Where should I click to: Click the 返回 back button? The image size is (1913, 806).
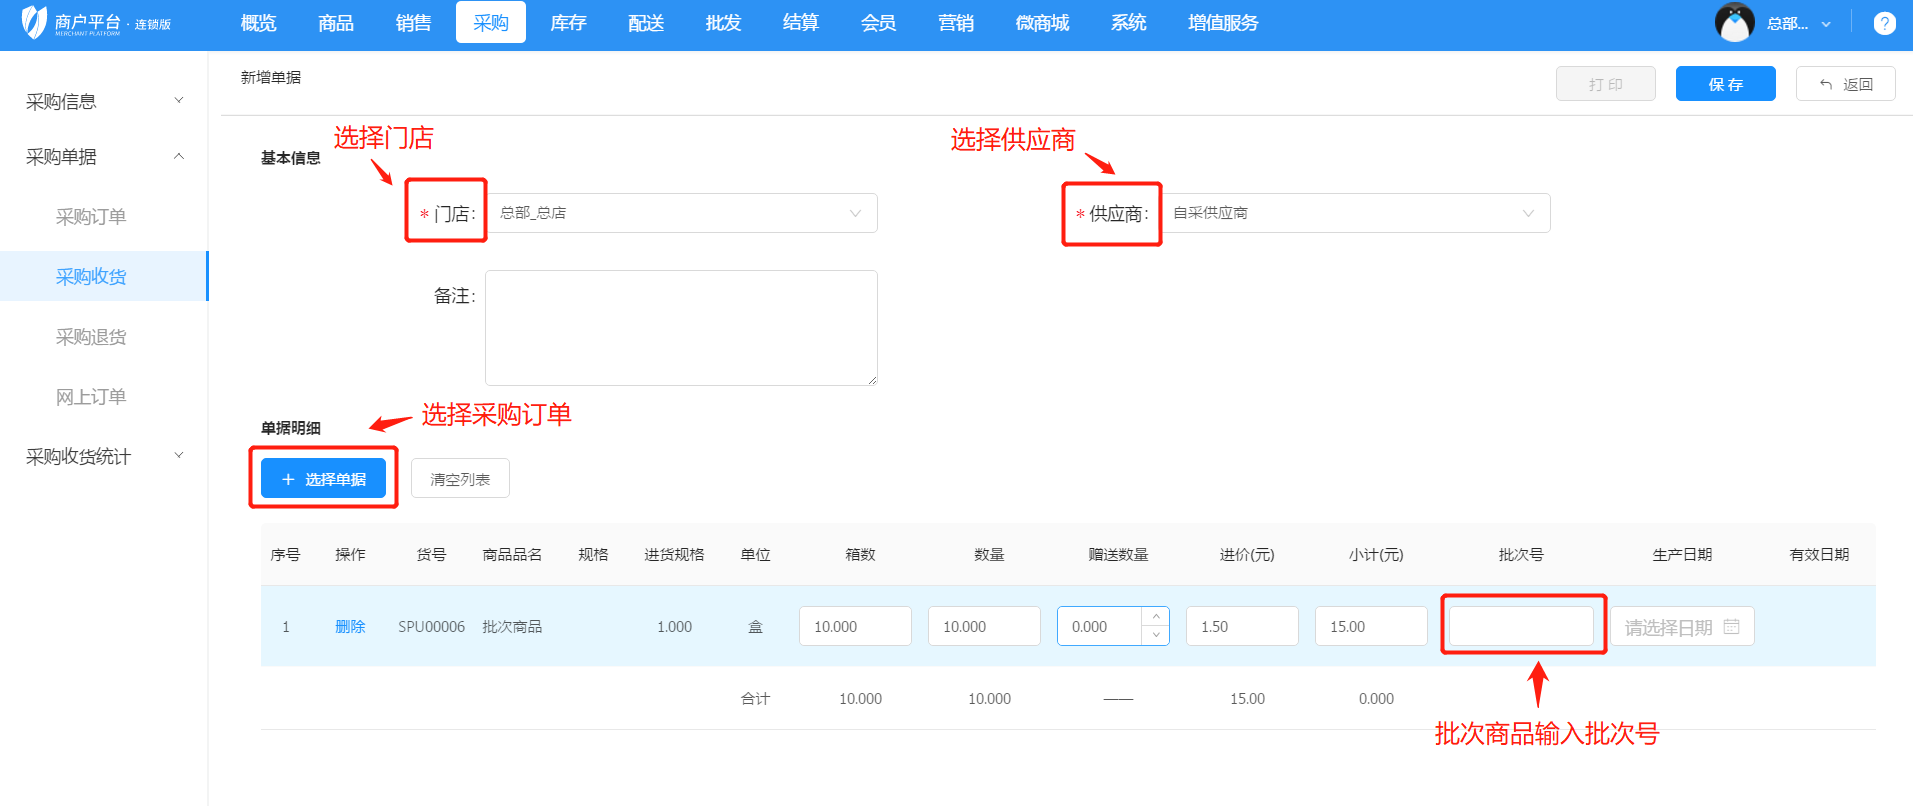[1845, 84]
